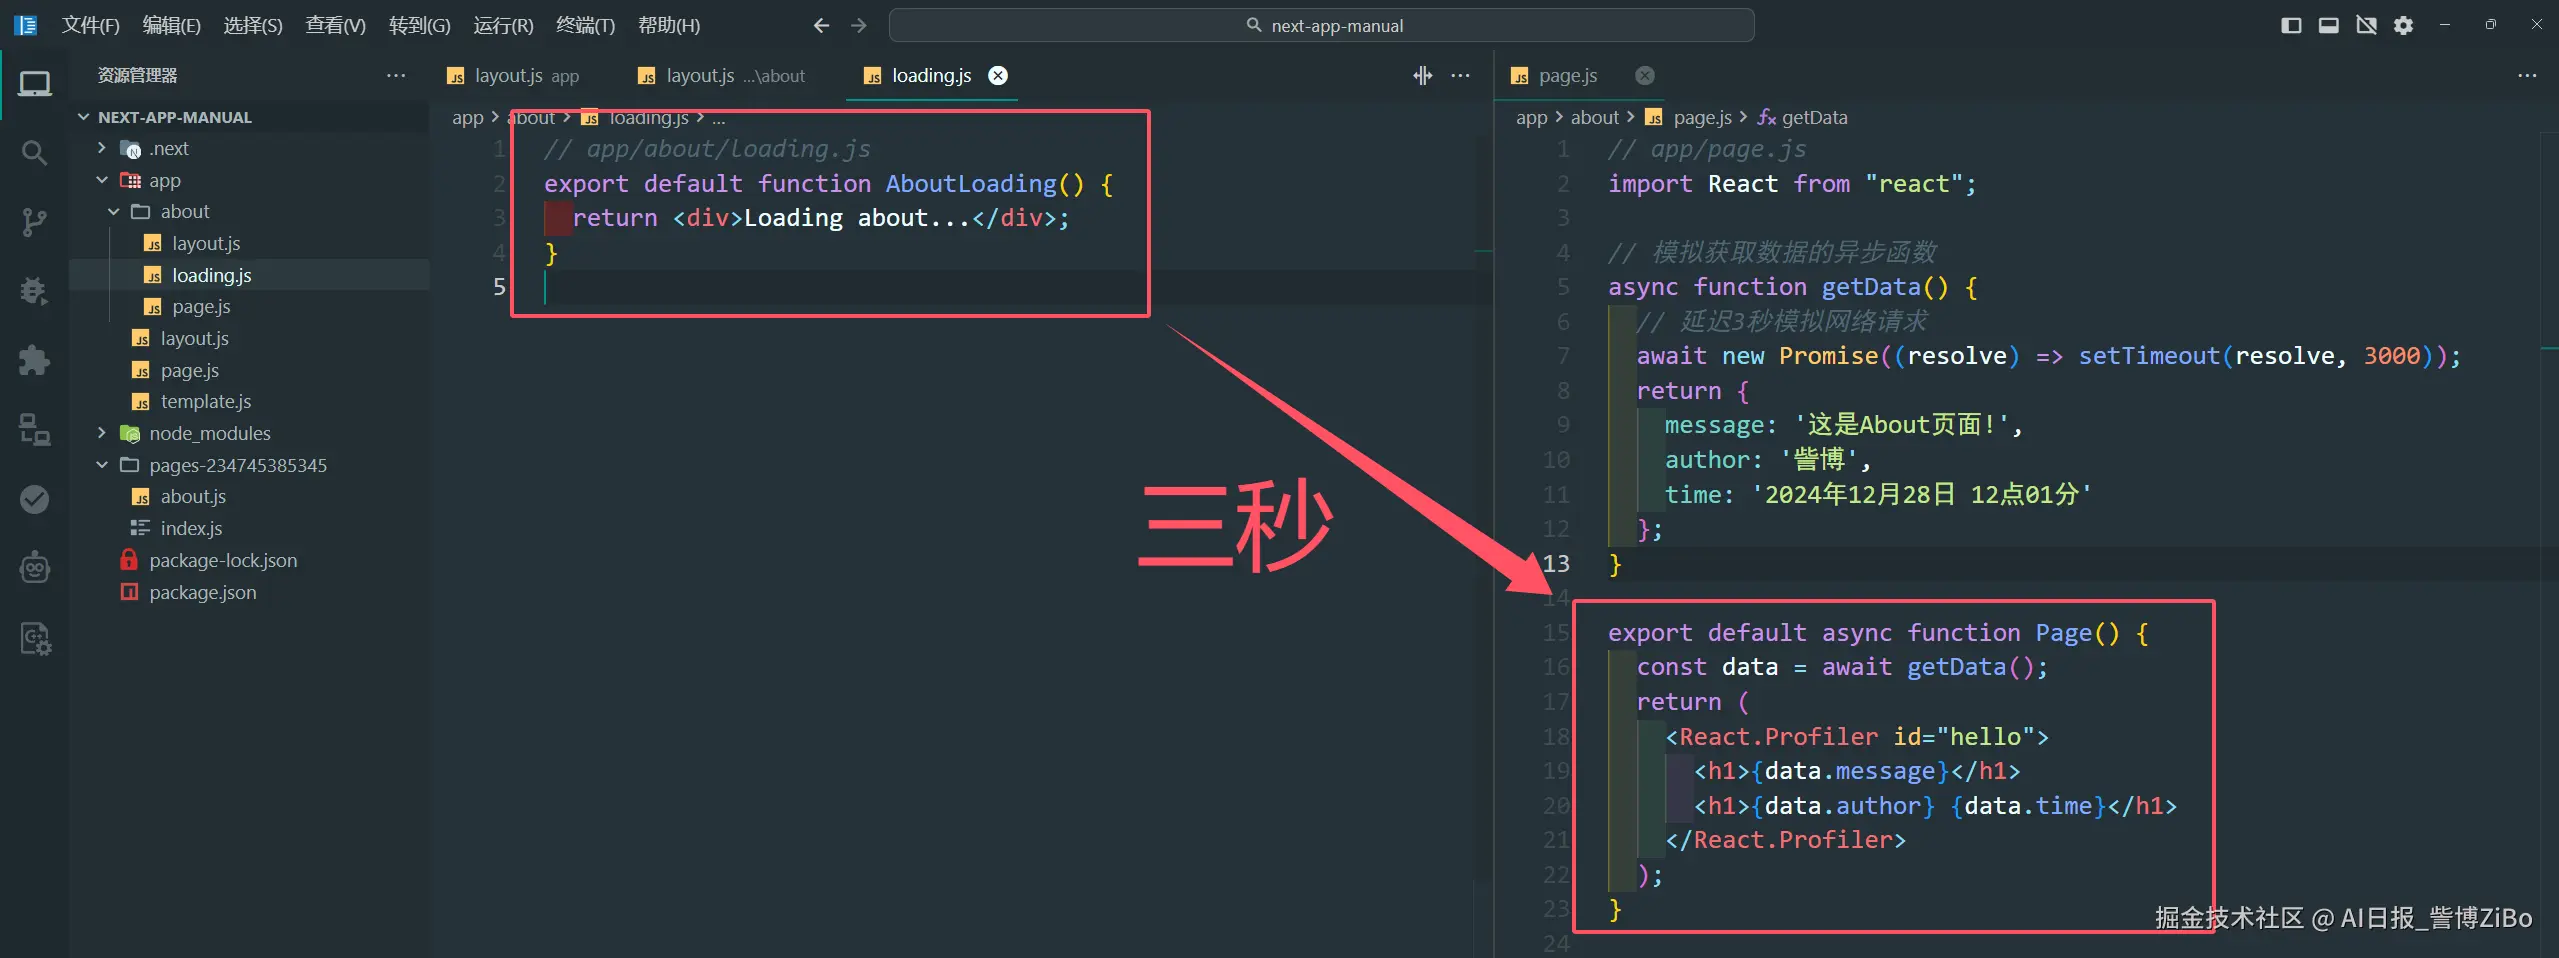Click about in right editor breadcrumb
2559x958 pixels.
point(1594,117)
